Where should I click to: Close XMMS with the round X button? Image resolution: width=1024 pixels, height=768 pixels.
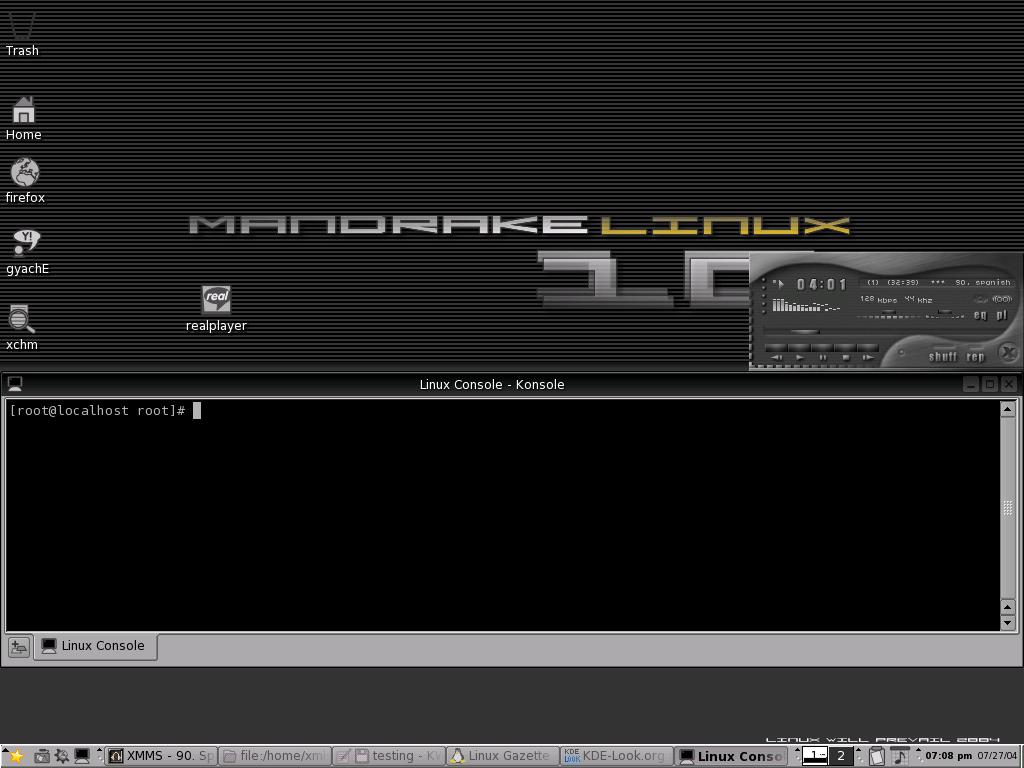pyautogui.click(x=1009, y=353)
